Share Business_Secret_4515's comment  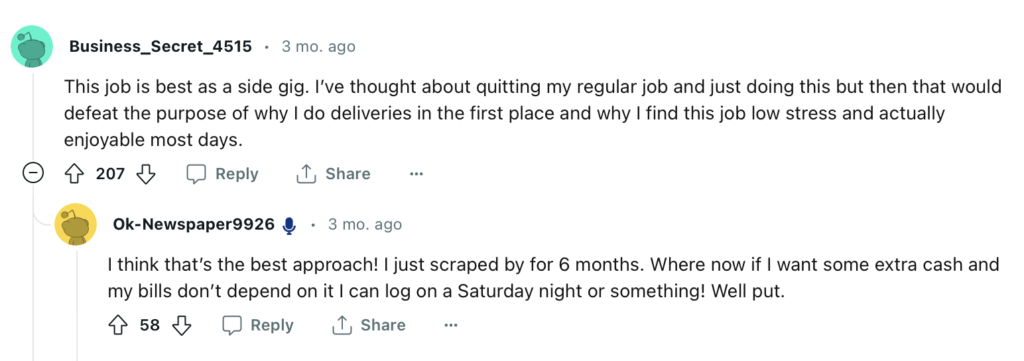click(334, 174)
